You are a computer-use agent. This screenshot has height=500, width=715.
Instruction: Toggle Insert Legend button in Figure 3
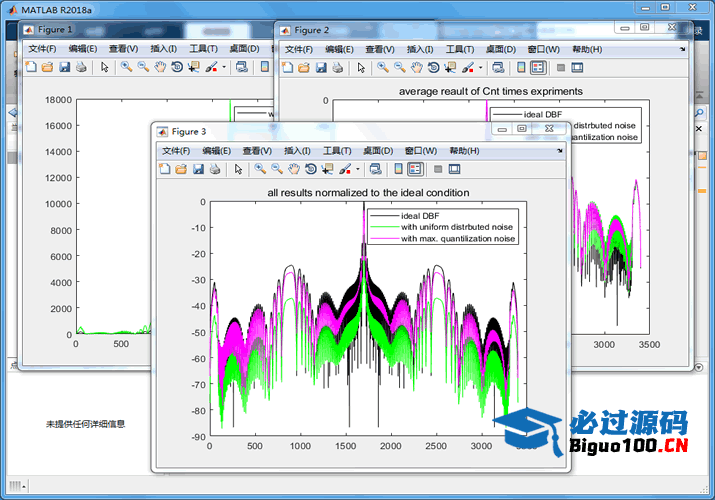(415, 169)
